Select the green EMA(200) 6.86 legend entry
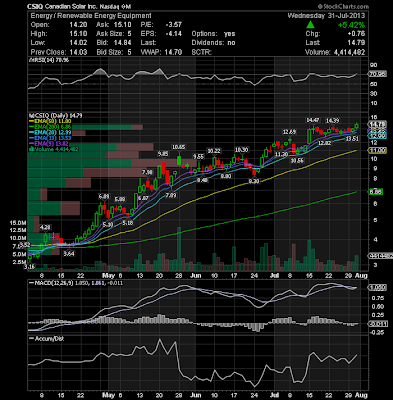This screenshot has height=400, width=393. (50, 127)
